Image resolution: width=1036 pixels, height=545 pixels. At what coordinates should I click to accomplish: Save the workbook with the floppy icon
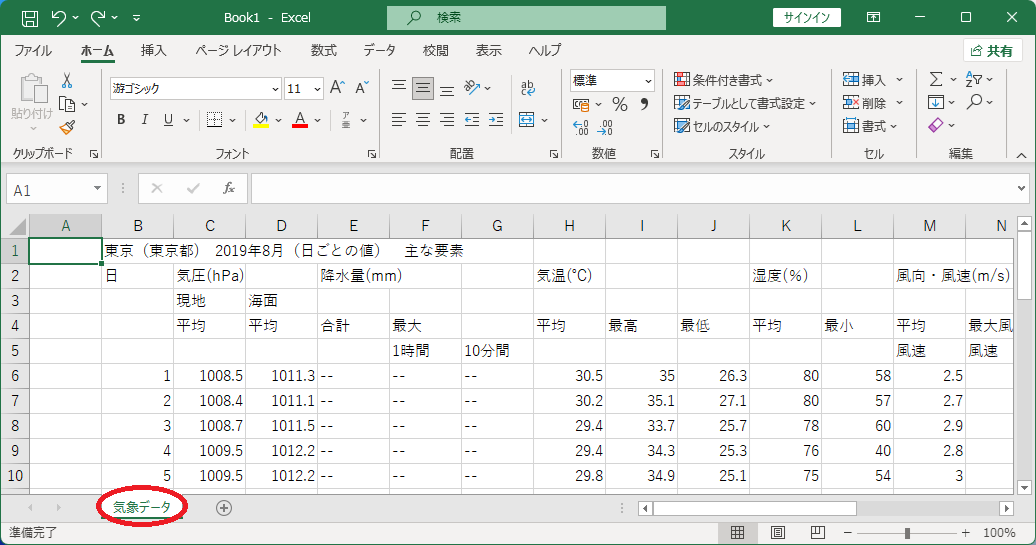30,18
